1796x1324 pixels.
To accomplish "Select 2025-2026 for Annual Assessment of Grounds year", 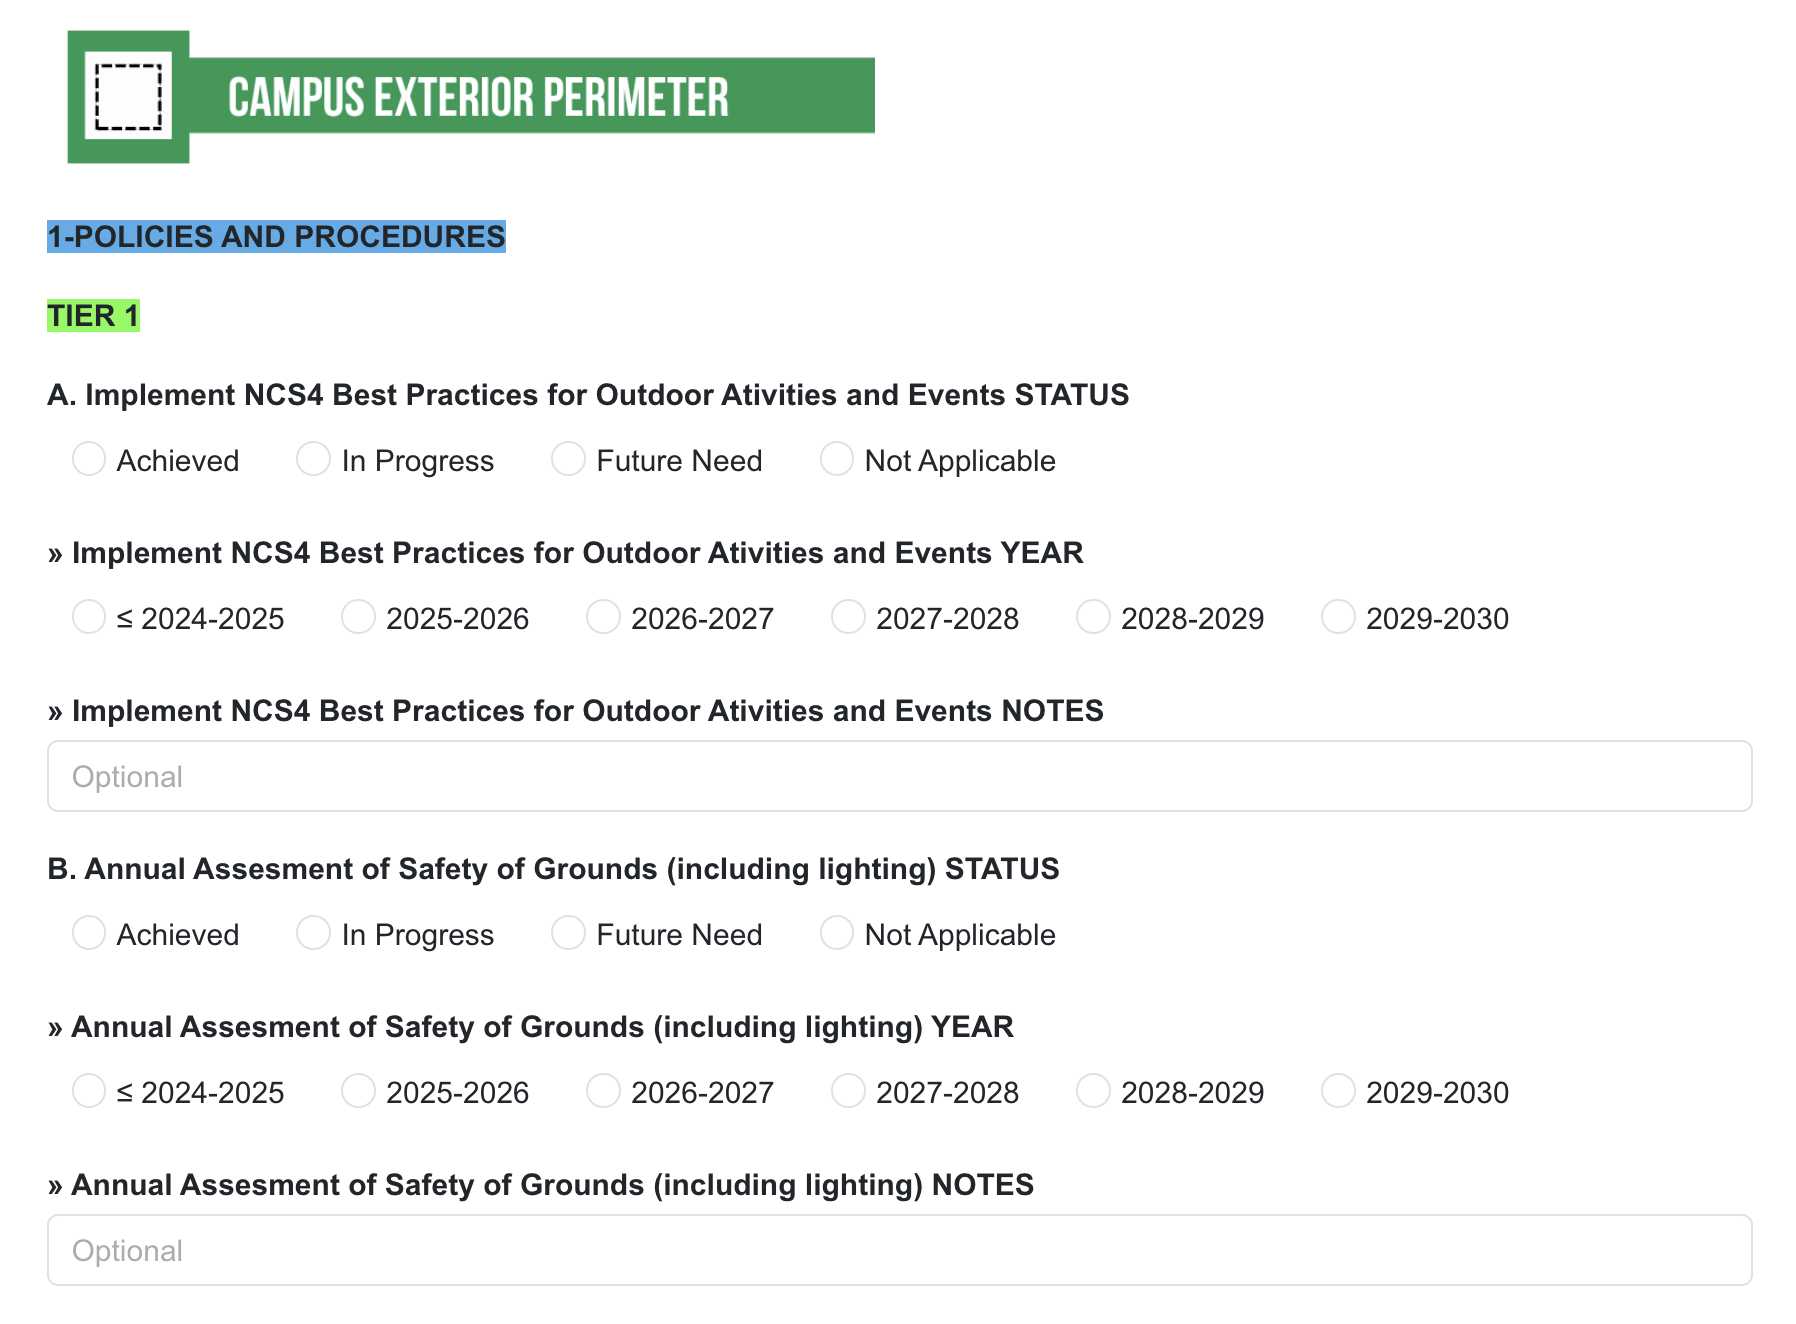I will coord(358,1092).
